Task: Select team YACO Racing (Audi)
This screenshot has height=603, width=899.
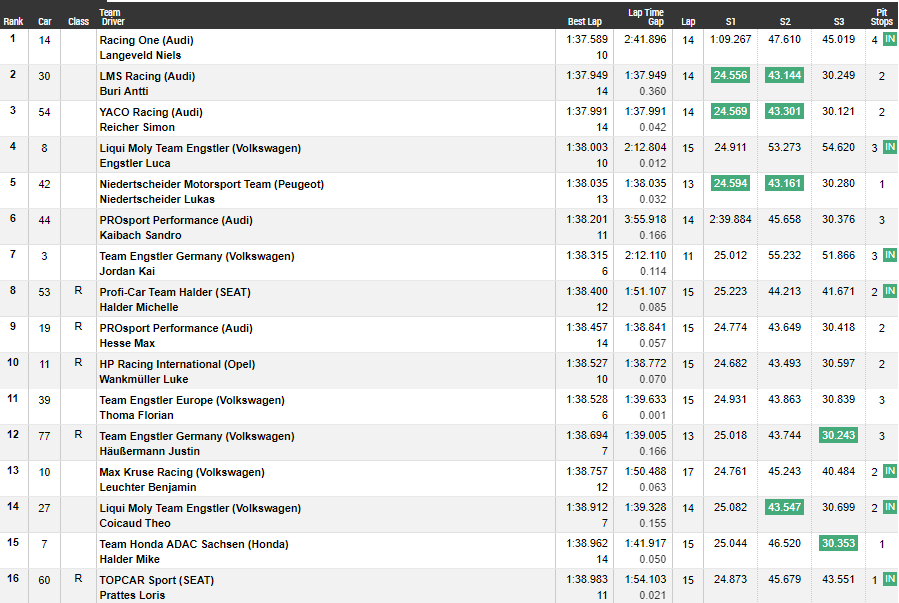Action: [x=151, y=112]
